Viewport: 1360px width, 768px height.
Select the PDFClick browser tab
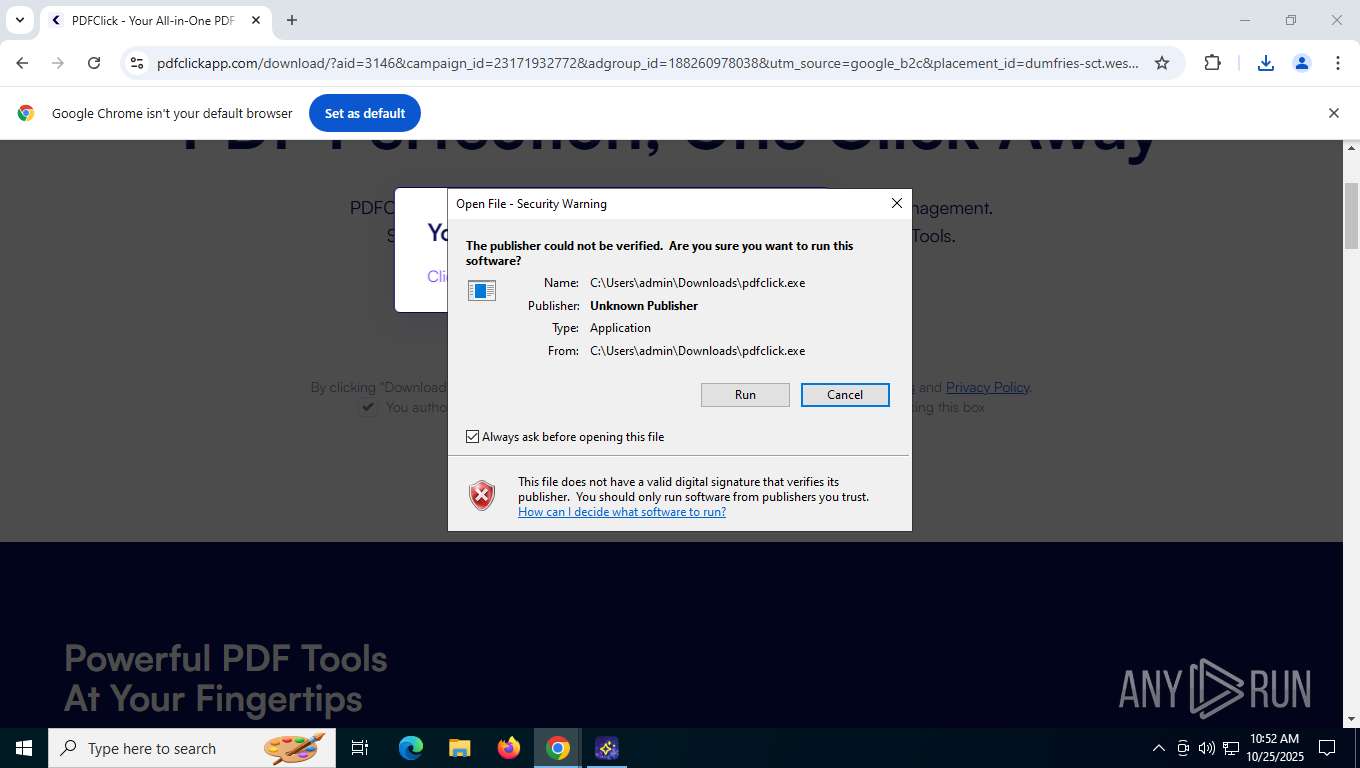pyautogui.click(x=155, y=20)
